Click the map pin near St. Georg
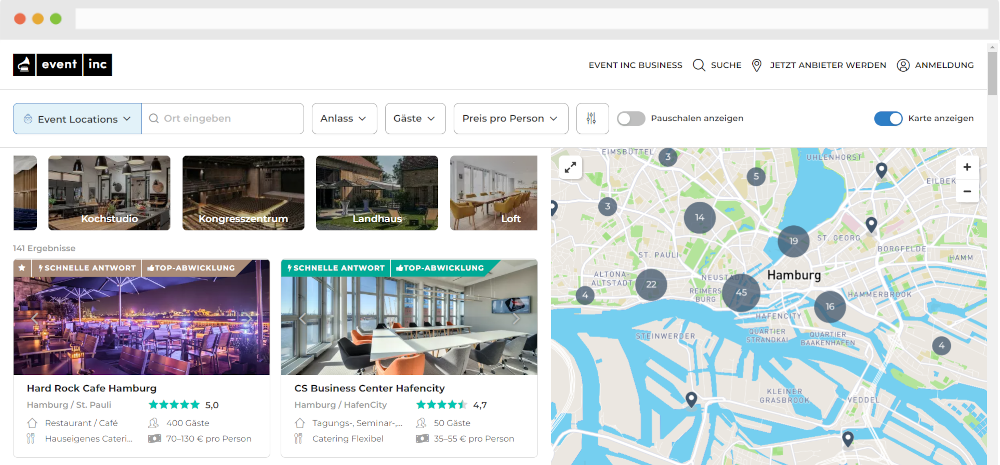Screen dimensions: 1000x465 click(x=871, y=225)
